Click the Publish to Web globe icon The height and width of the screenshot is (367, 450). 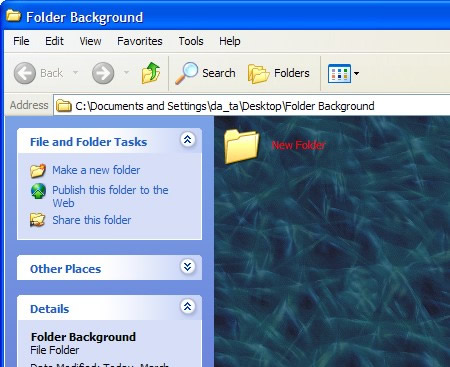point(38,191)
